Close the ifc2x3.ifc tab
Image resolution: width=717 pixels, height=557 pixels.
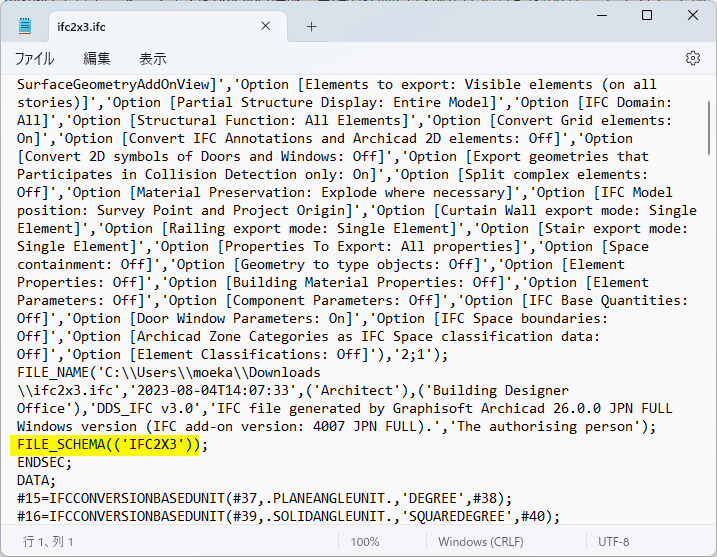point(265,26)
